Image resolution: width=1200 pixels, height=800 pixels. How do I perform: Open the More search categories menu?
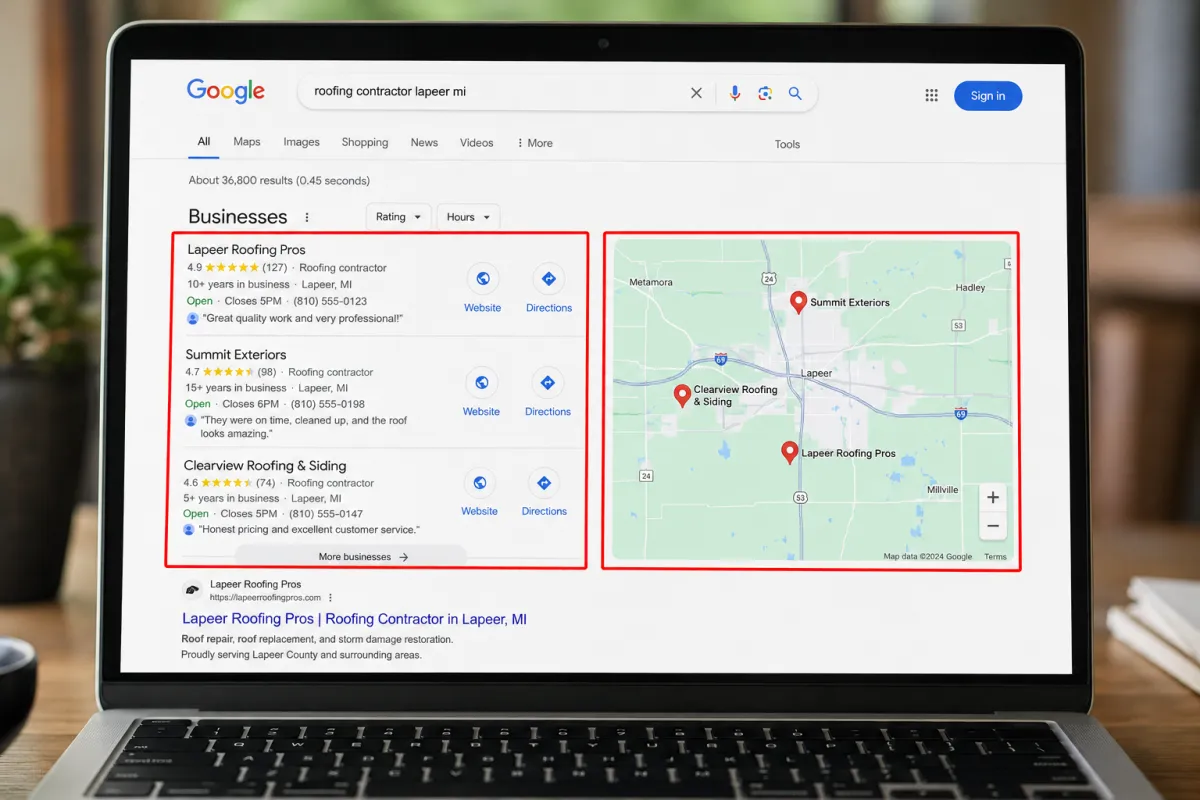point(534,143)
